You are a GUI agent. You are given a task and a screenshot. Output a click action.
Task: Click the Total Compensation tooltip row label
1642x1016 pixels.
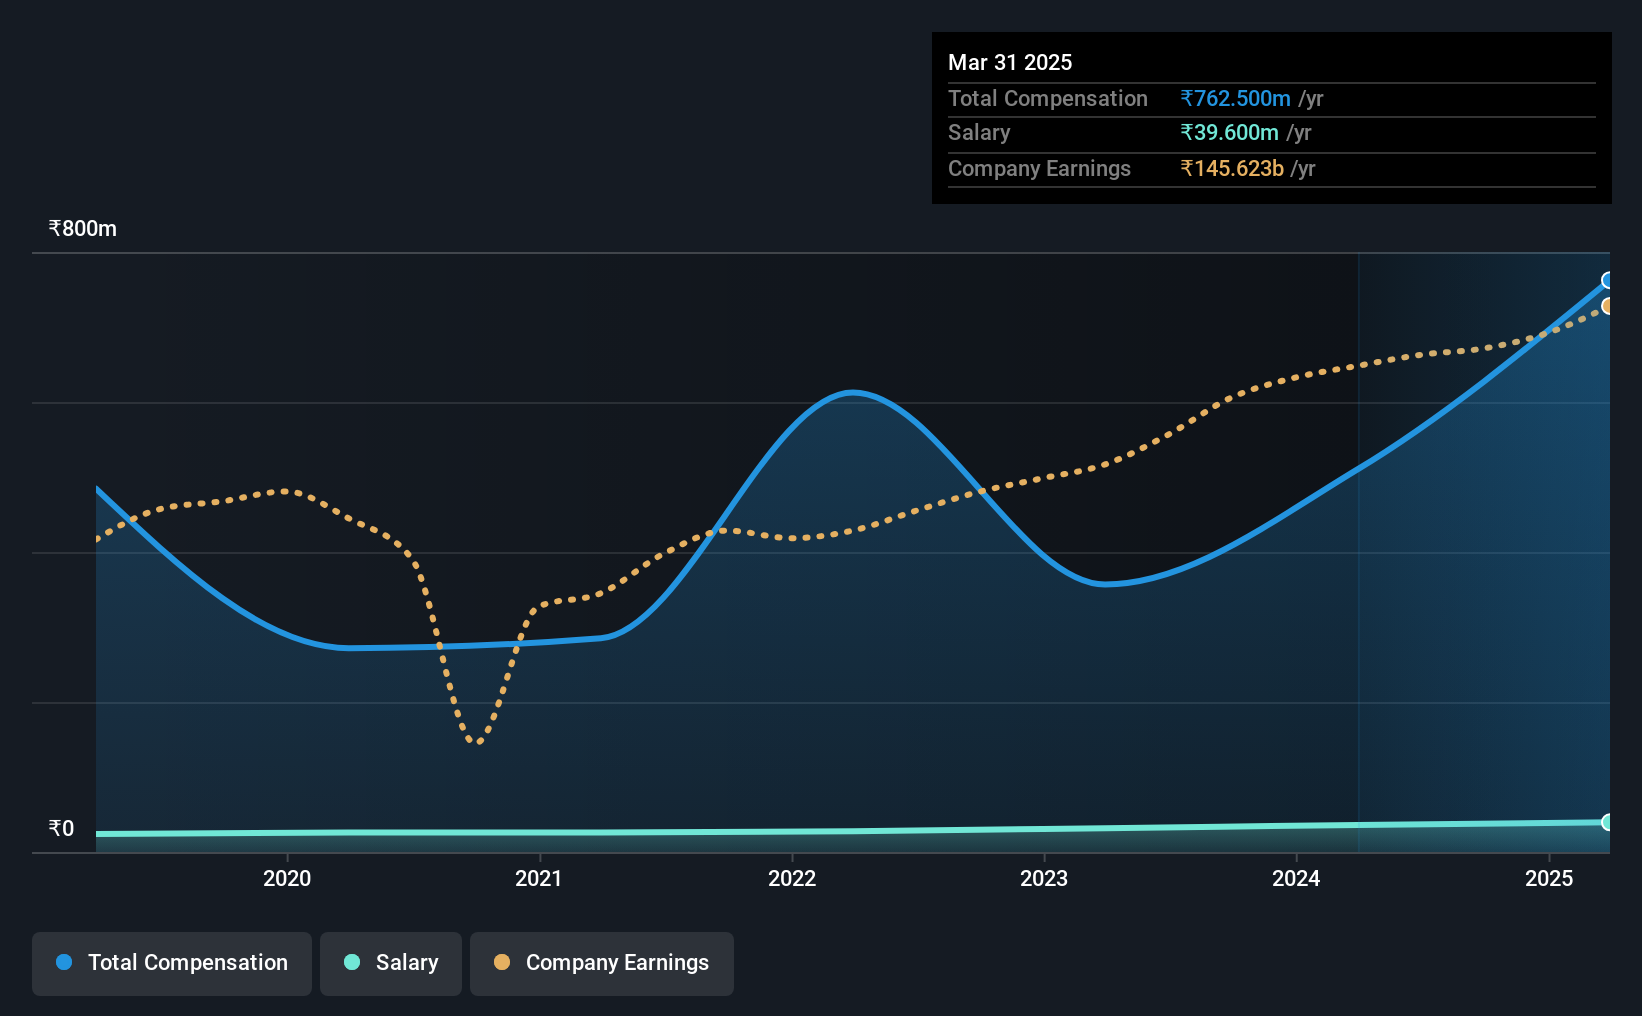click(x=1048, y=98)
